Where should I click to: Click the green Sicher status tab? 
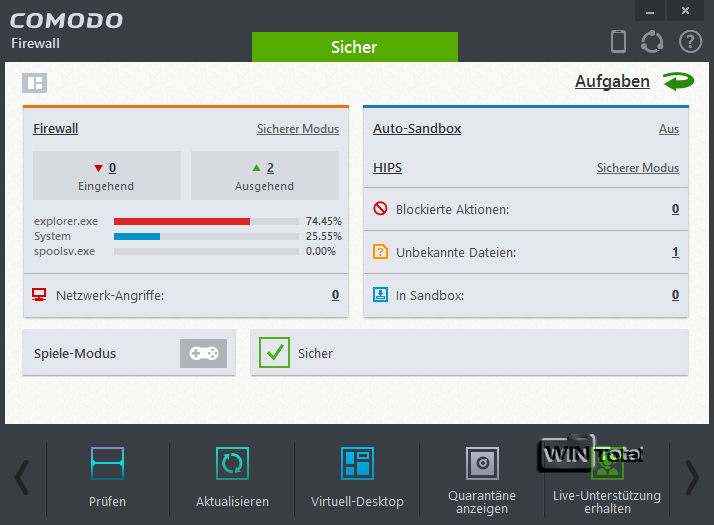point(355,47)
